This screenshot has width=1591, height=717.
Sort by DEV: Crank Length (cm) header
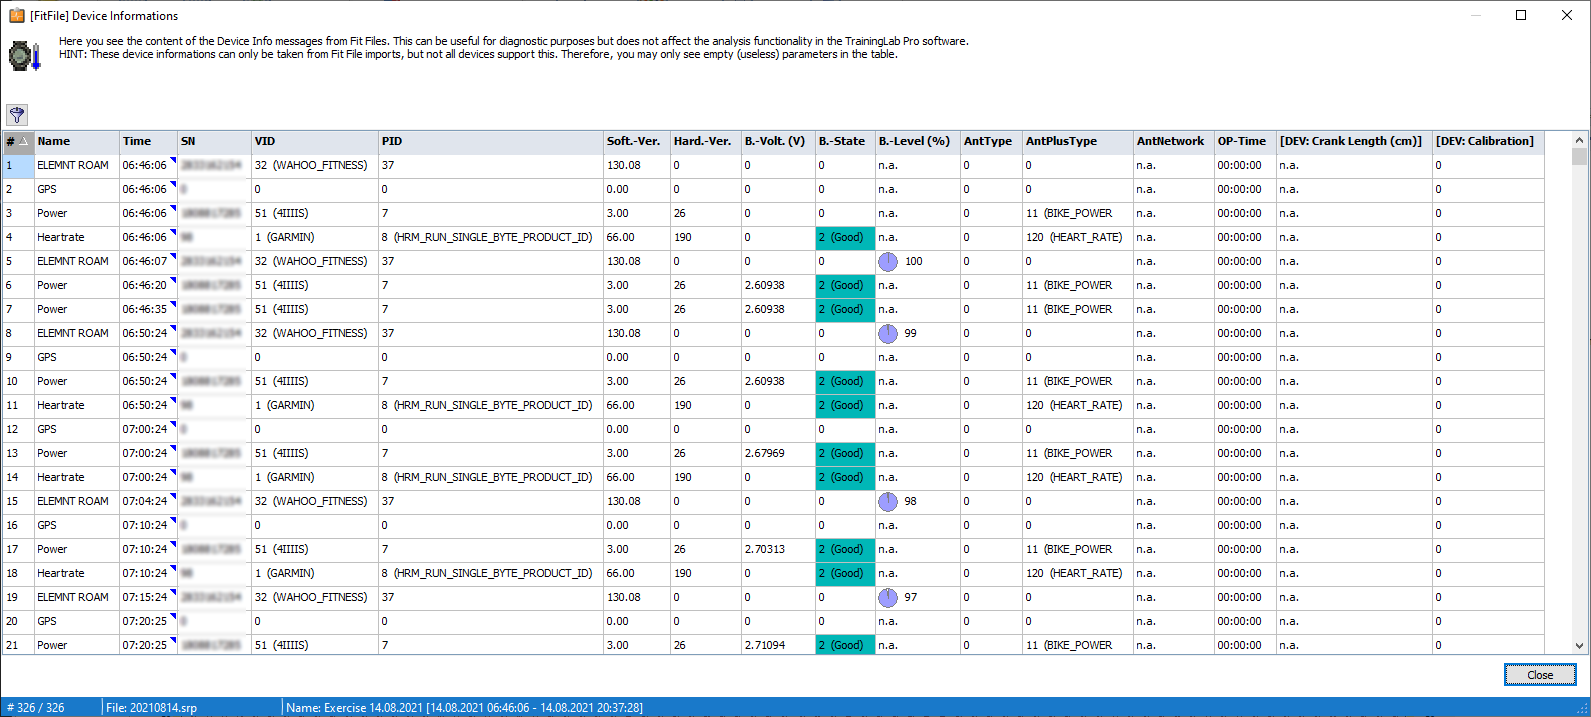1354,141
